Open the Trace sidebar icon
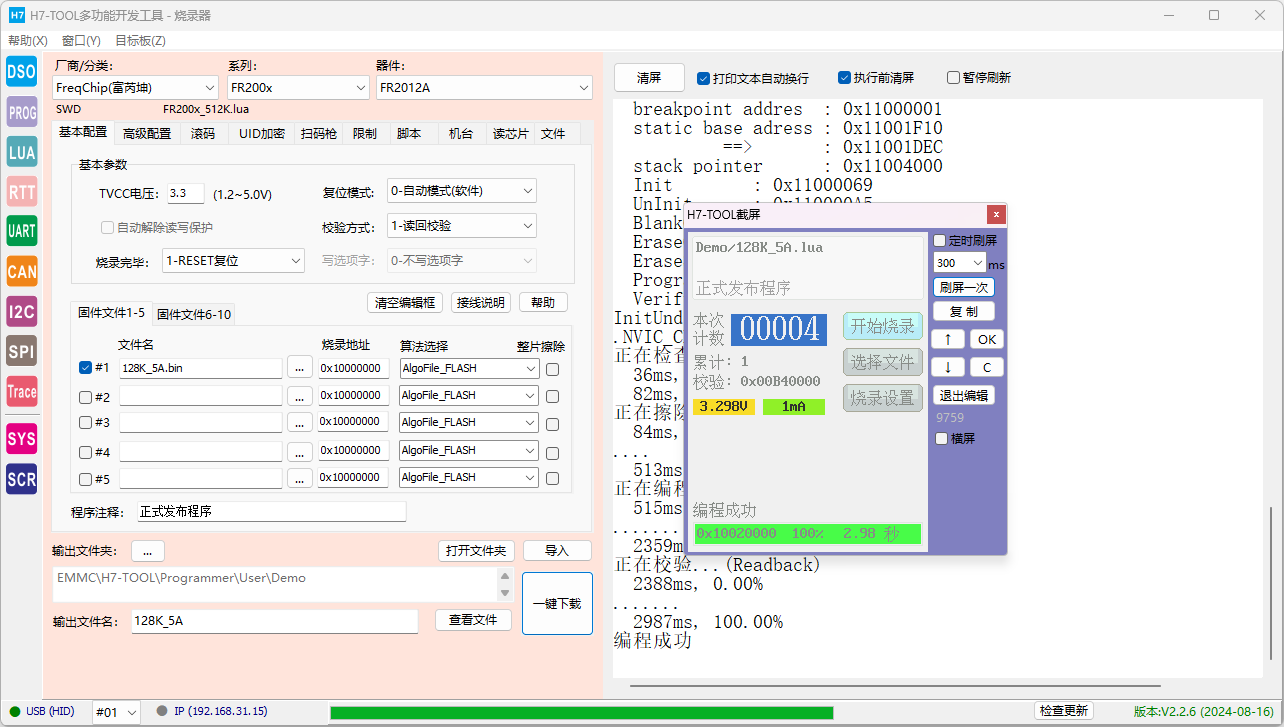This screenshot has height=727, width=1284. coord(21,391)
